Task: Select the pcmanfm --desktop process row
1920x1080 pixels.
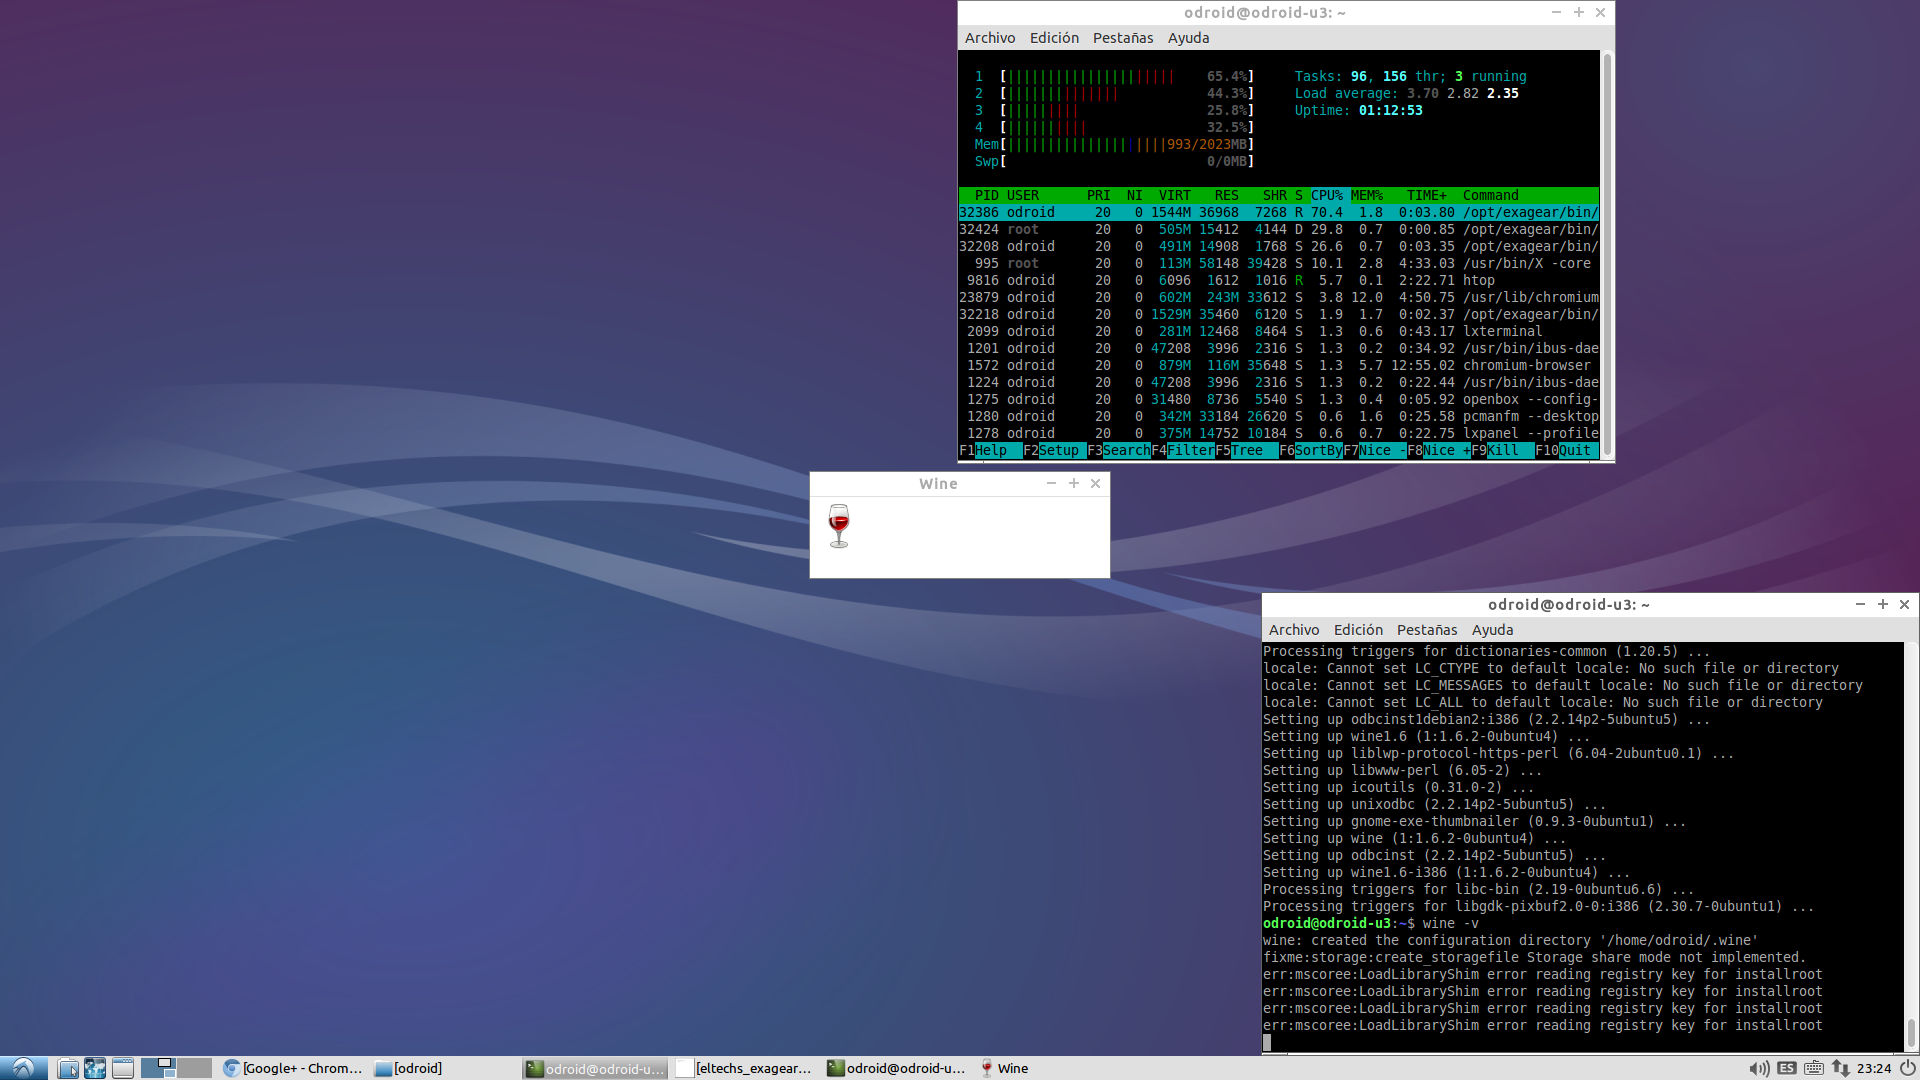Action: pos(1279,417)
